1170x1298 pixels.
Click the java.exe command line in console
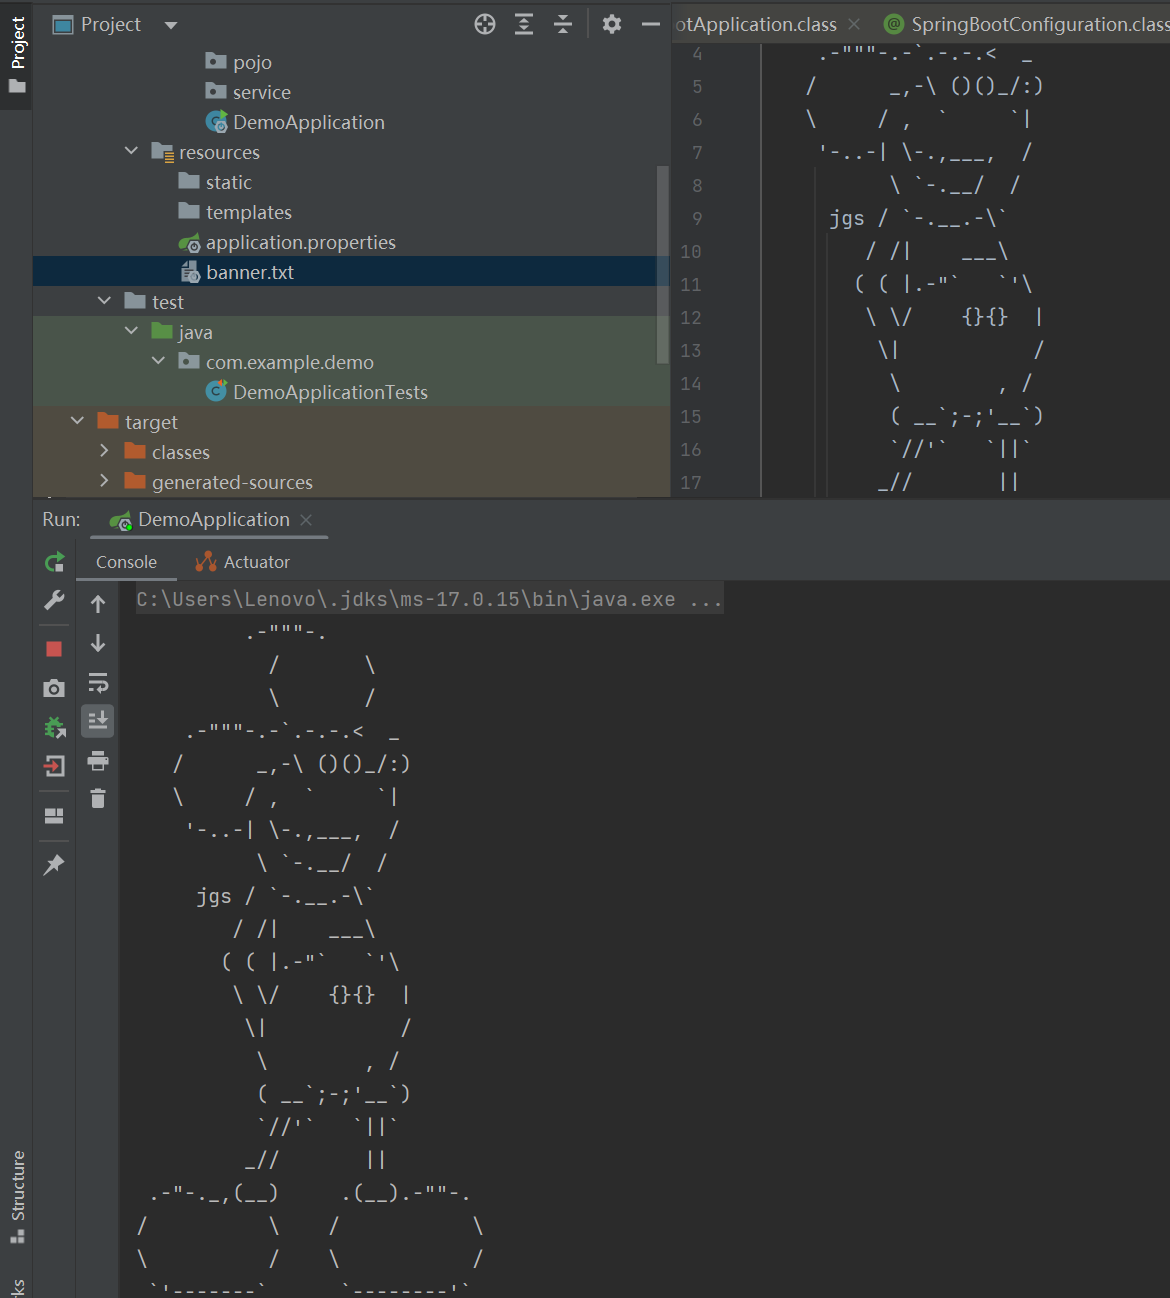[429, 599]
